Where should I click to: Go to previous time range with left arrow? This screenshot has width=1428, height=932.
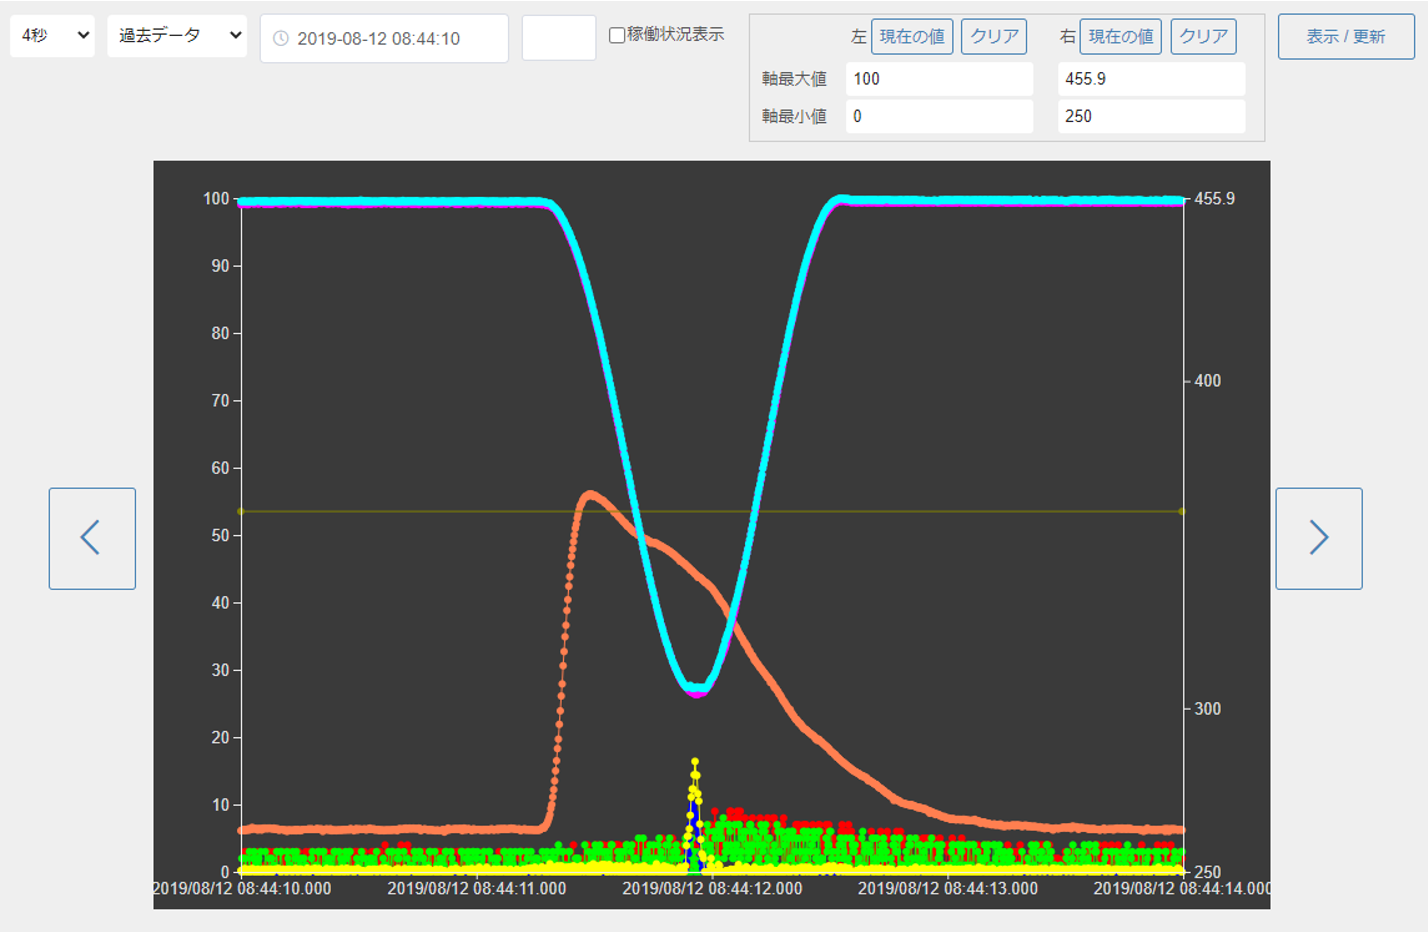pyautogui.click(x=92, y=538)
